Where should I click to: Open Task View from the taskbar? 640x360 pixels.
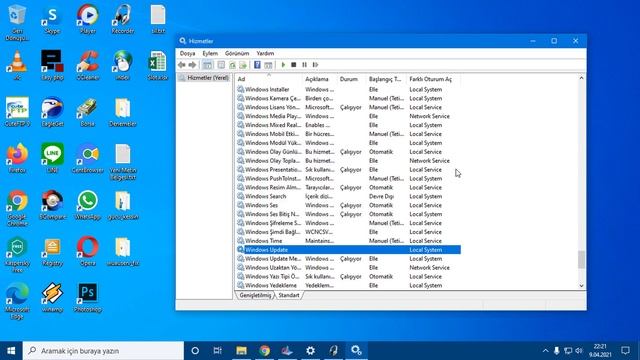(218, 351)
